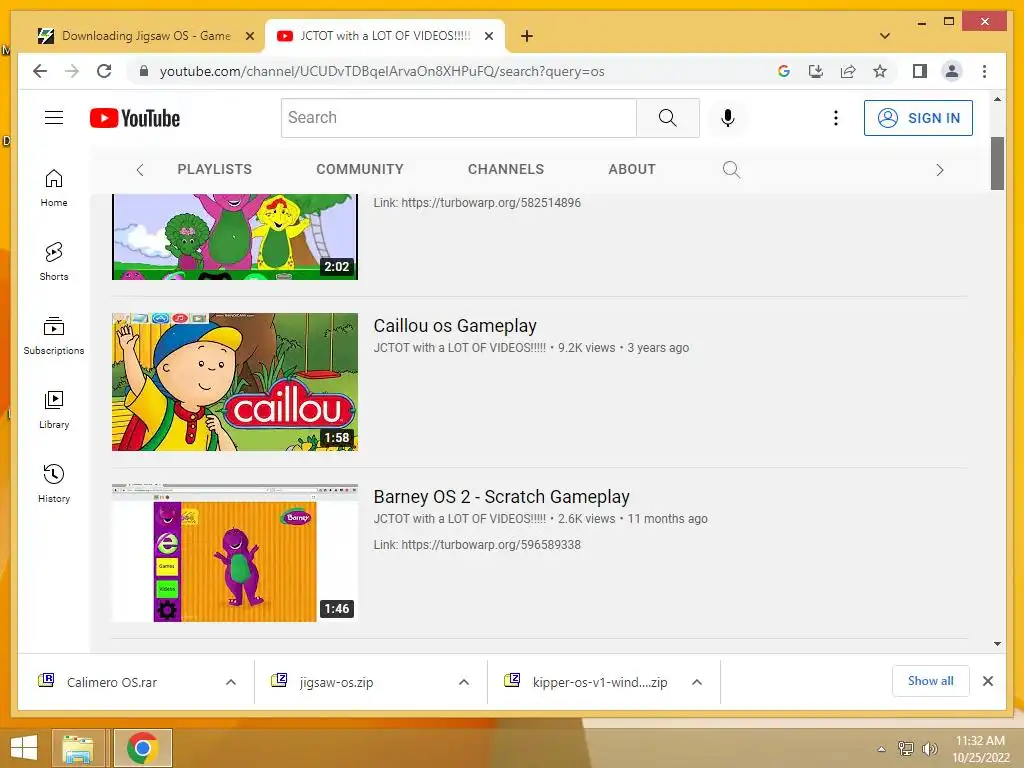This screenshot has width=1024, height=768.
Task: Open Caillou os Gameplay video title
Action: 455,325
